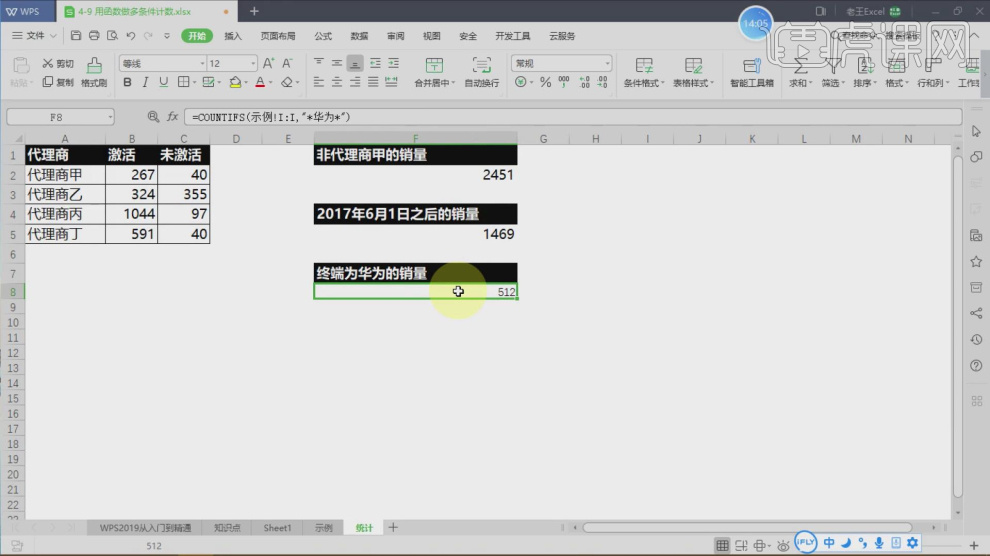The width and height of the screenshot is (990, 556).
Task: Click the Cut (剪切) scissors icon
Action: (x=48, y=64)
